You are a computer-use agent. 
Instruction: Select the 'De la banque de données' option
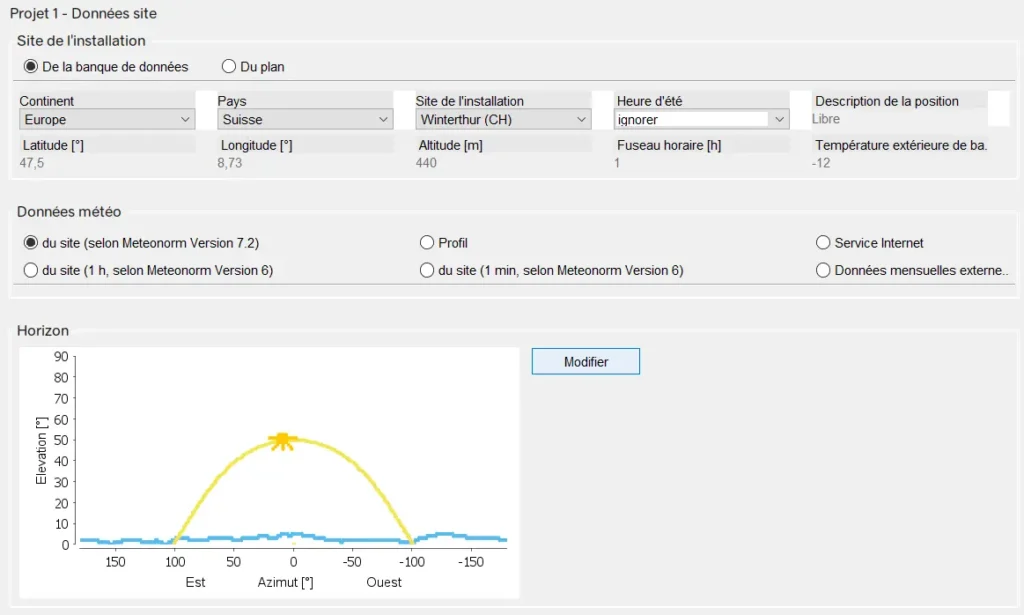coord(31,67)
